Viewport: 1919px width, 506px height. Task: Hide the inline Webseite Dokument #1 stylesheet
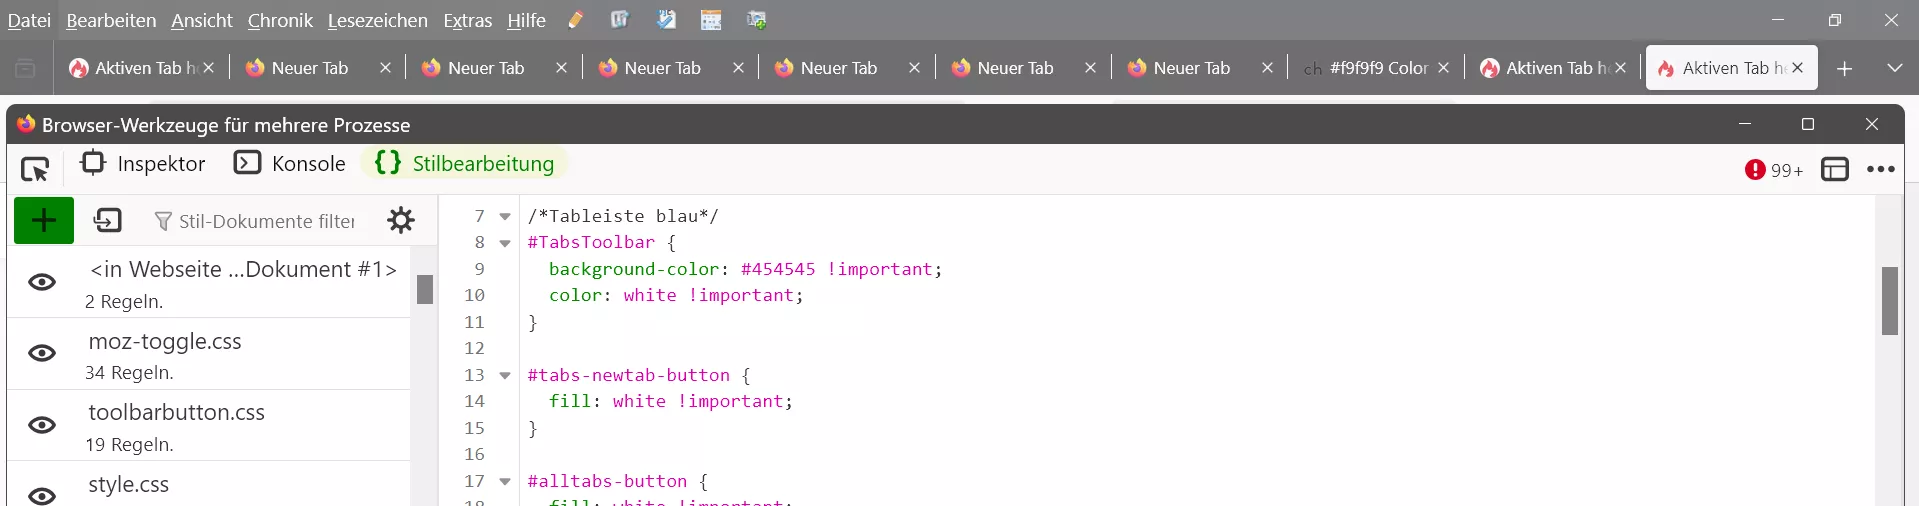pos(42,282)
